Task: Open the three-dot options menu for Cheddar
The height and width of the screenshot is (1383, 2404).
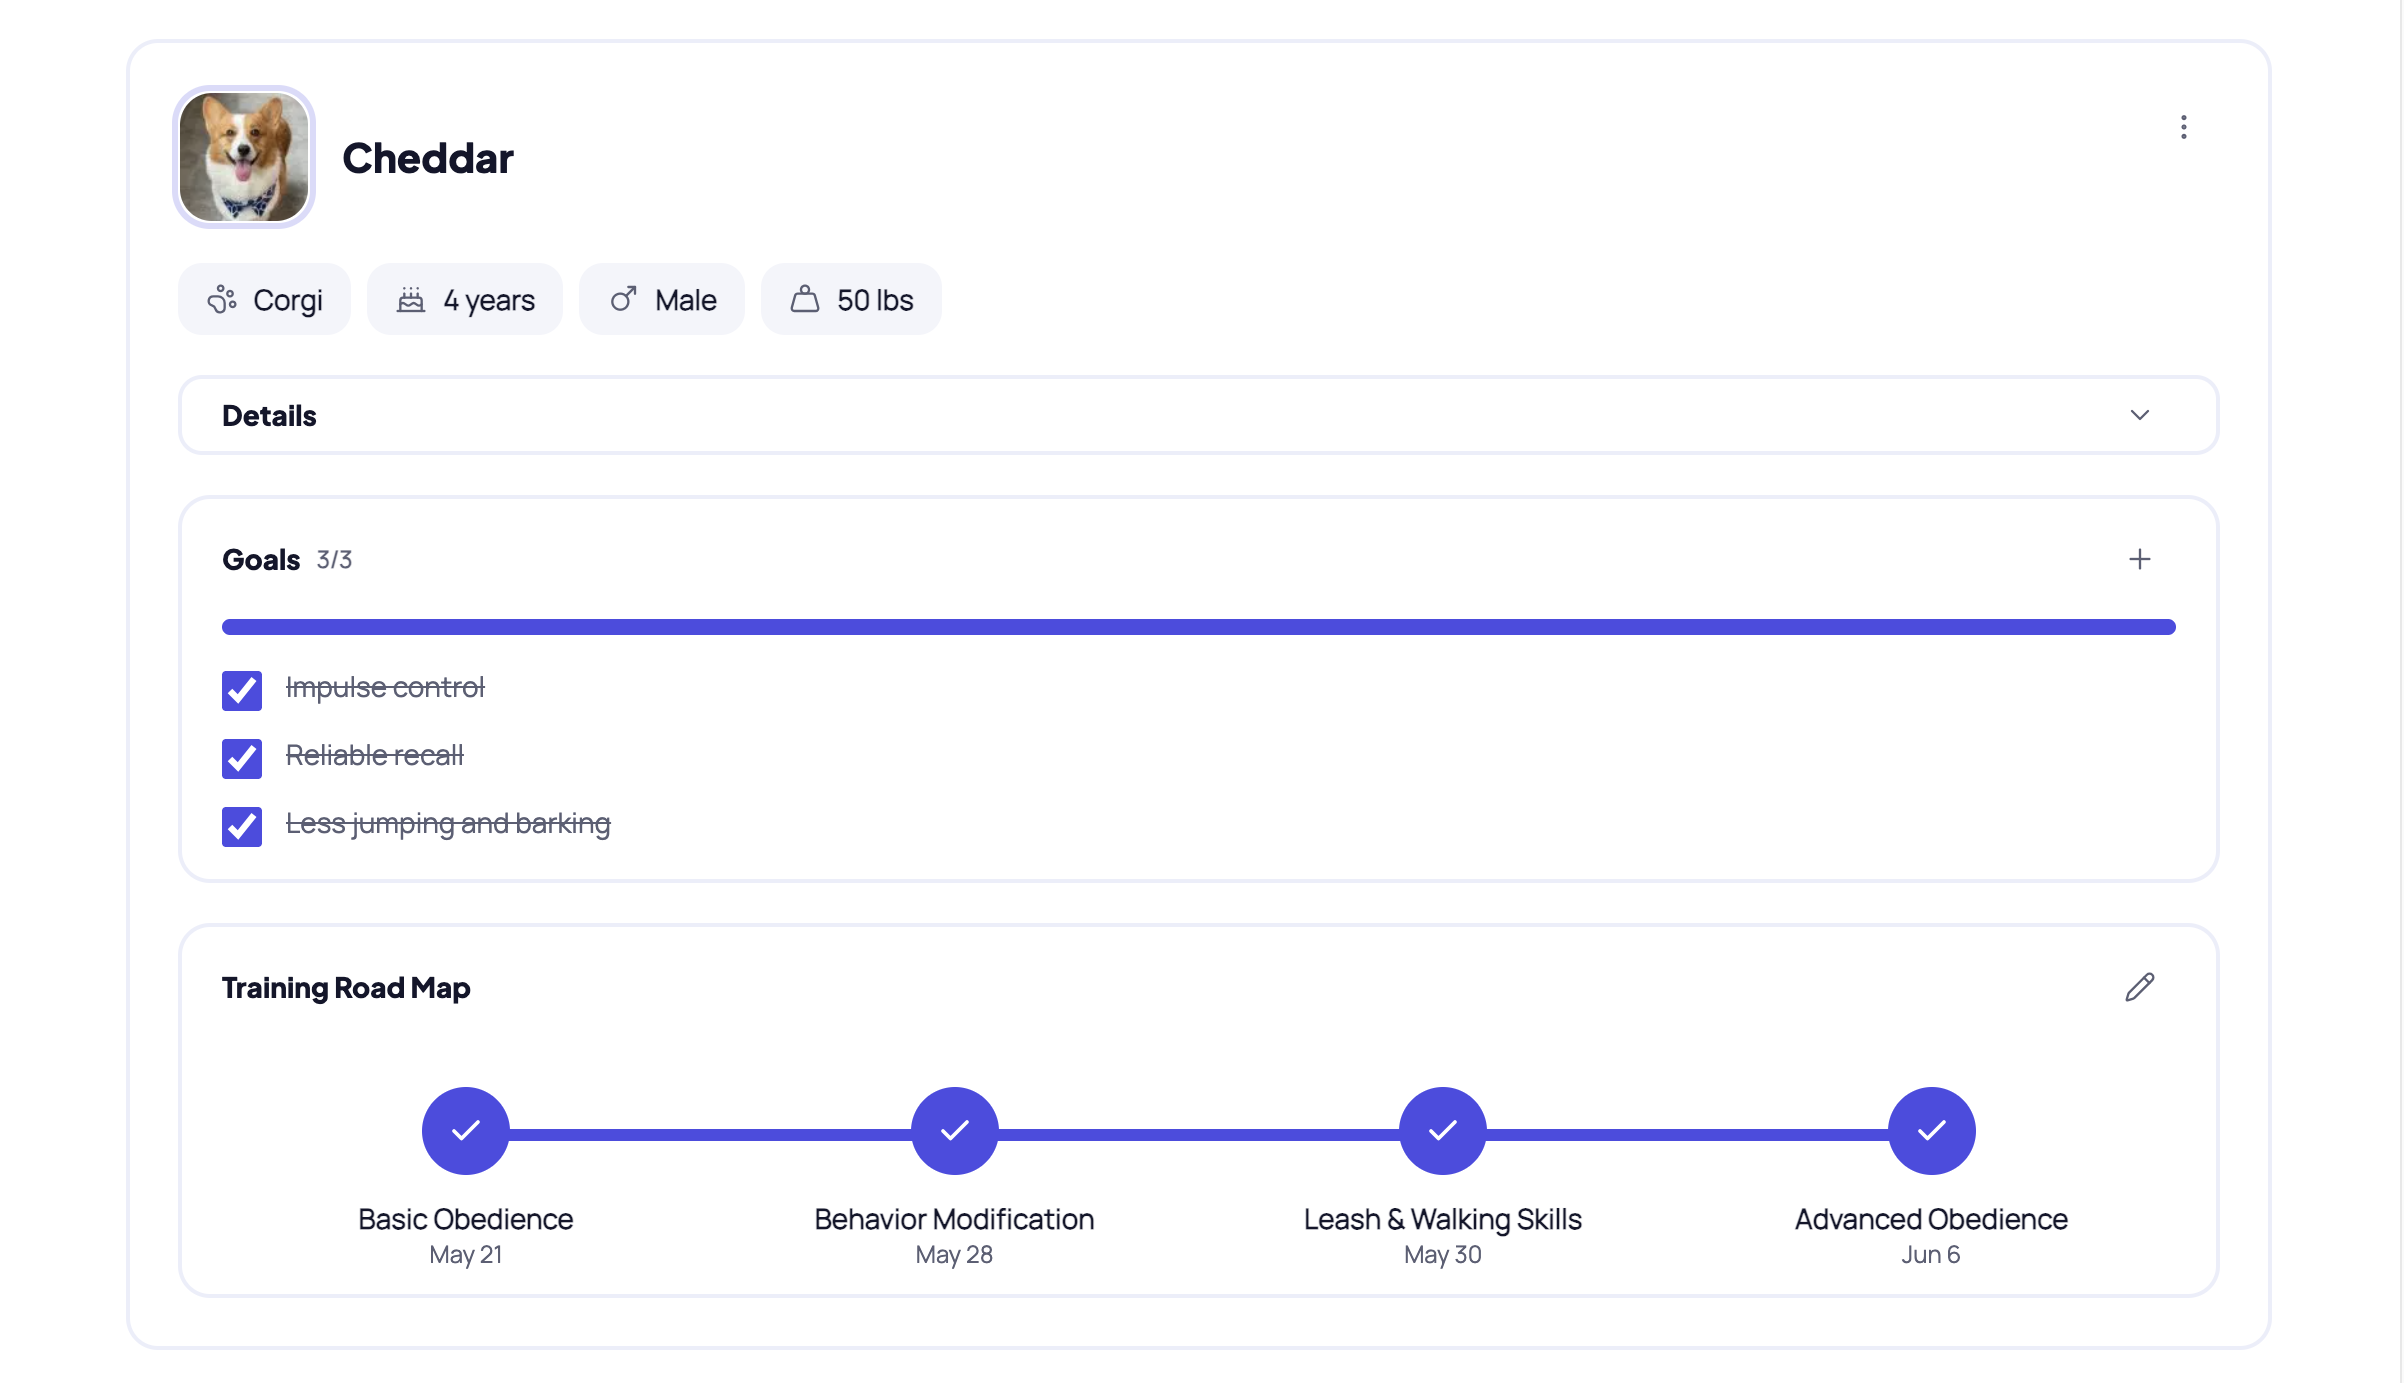Action: pos(2183,127)
